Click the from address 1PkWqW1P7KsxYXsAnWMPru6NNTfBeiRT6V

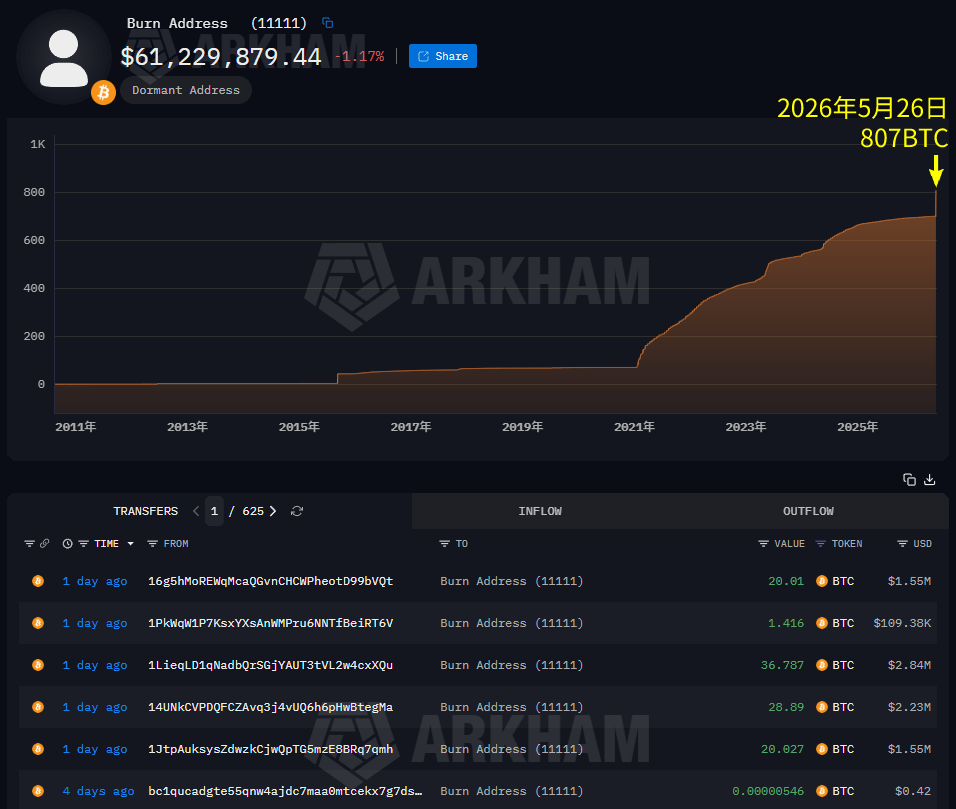click(x=271, y=623)
